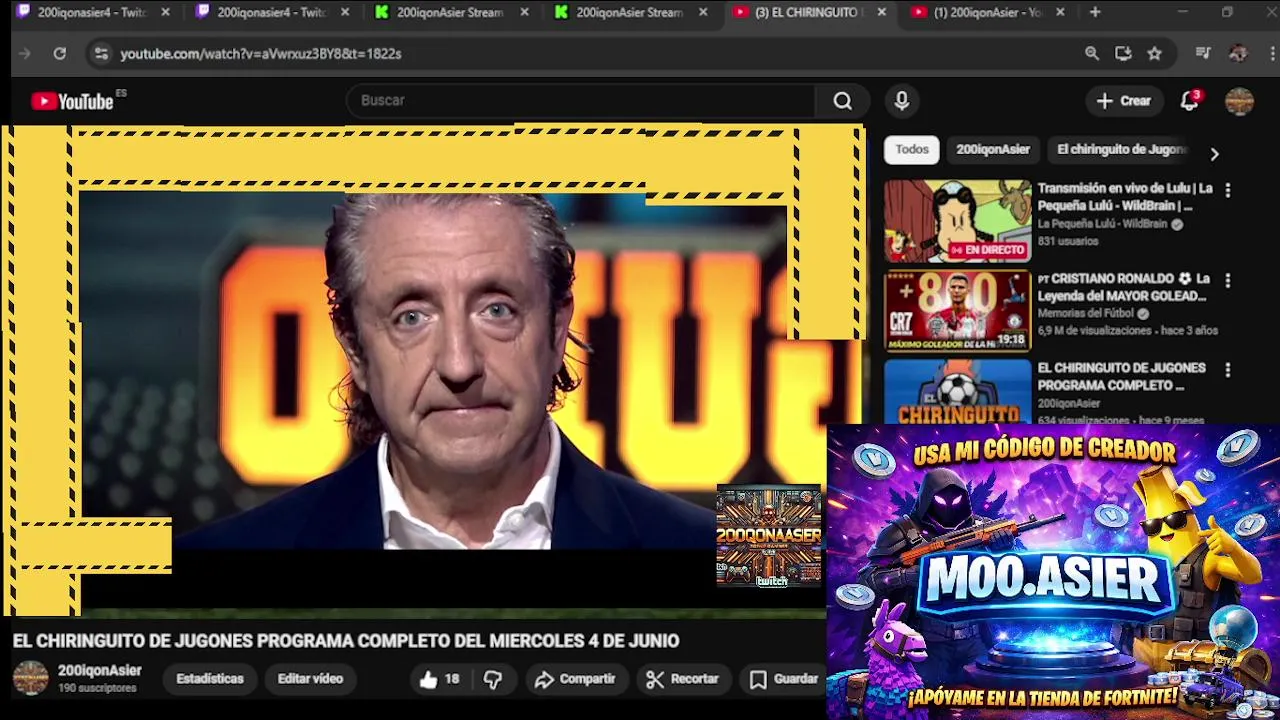Select the Todos filter chip
Screen dimensions: 1280x720
tap(912, 149)
